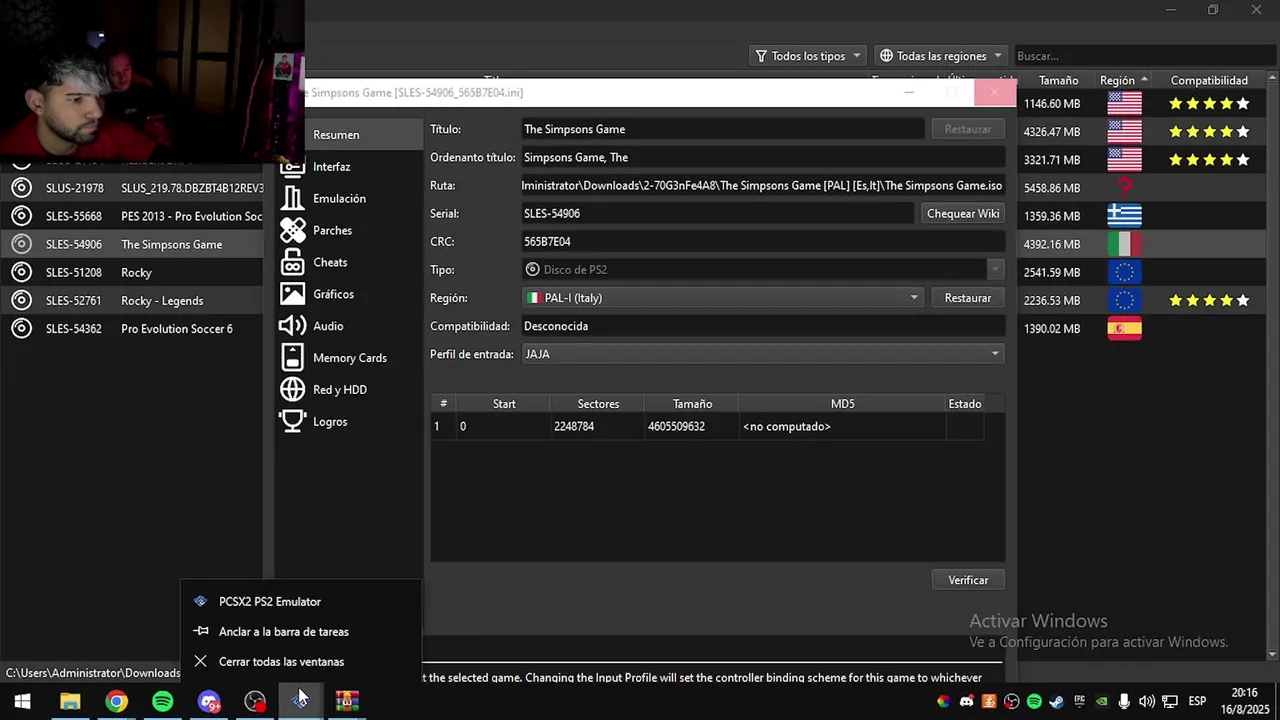The width and height of the screenshot is (1280, 720).
Task: Click the Parches bandage icon
Action: pos(293,231)
